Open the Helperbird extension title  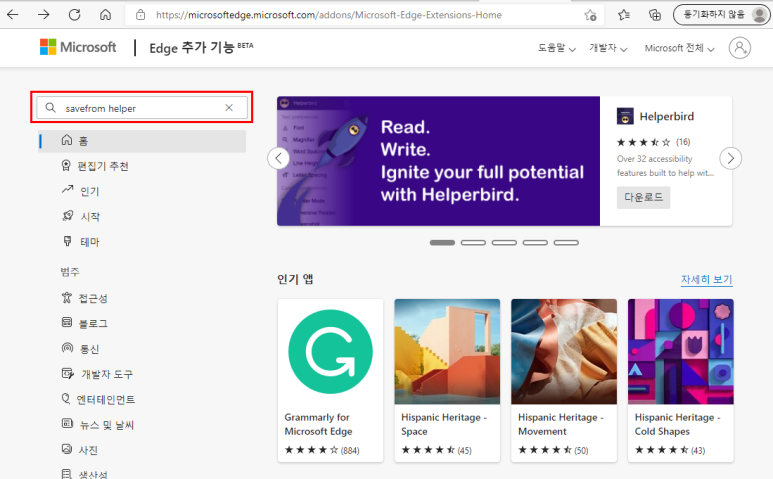coord(667,116)
